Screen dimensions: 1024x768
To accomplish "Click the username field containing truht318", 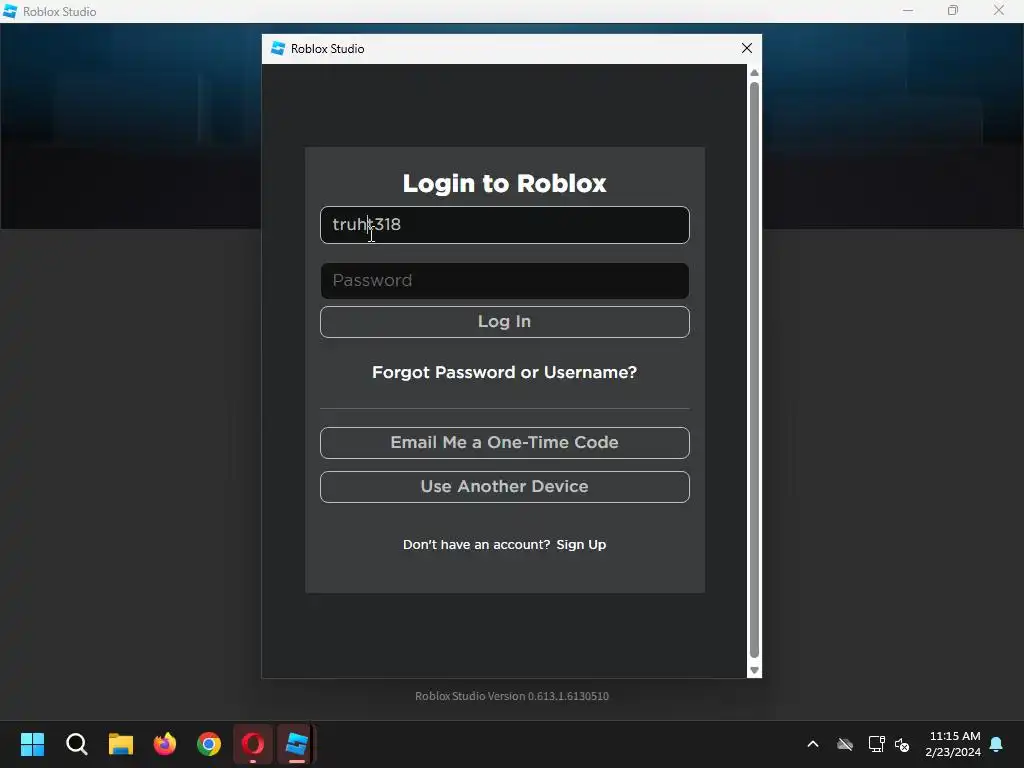I will 504,225.
